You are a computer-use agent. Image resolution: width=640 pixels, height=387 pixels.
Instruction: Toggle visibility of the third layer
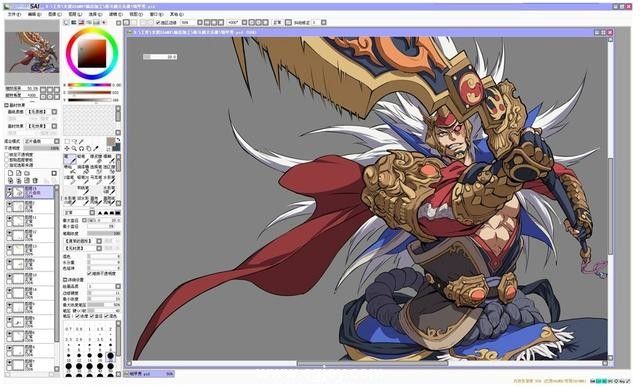[x=9, y=218]
